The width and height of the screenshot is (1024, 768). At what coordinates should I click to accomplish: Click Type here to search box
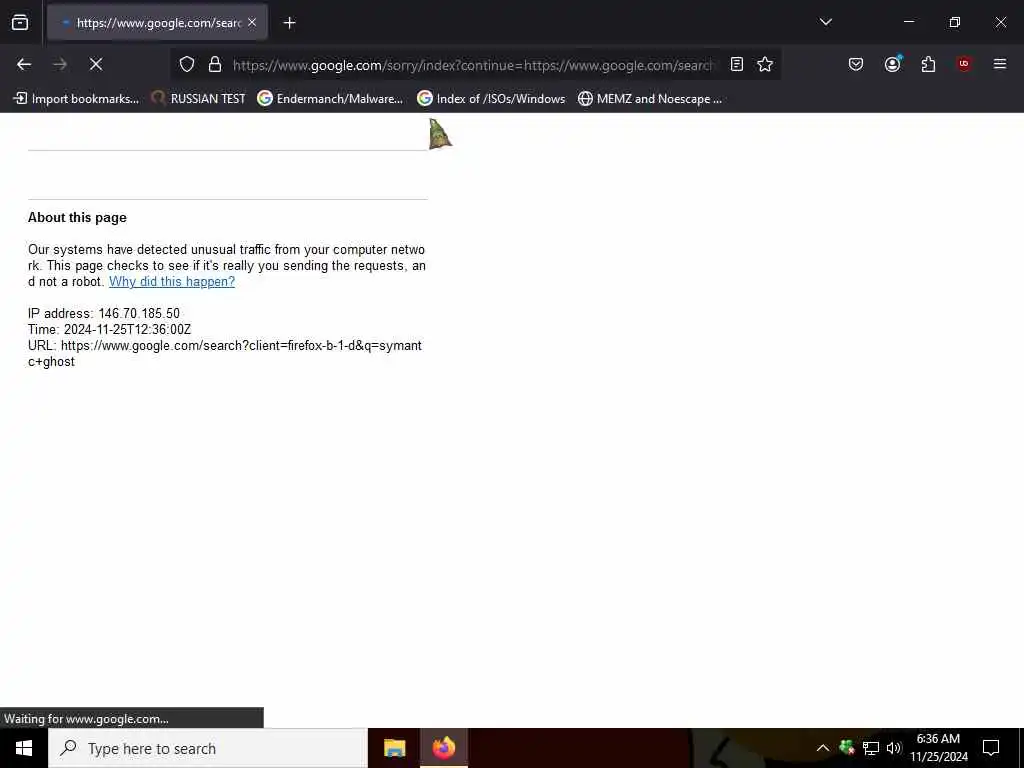[208, 748]
